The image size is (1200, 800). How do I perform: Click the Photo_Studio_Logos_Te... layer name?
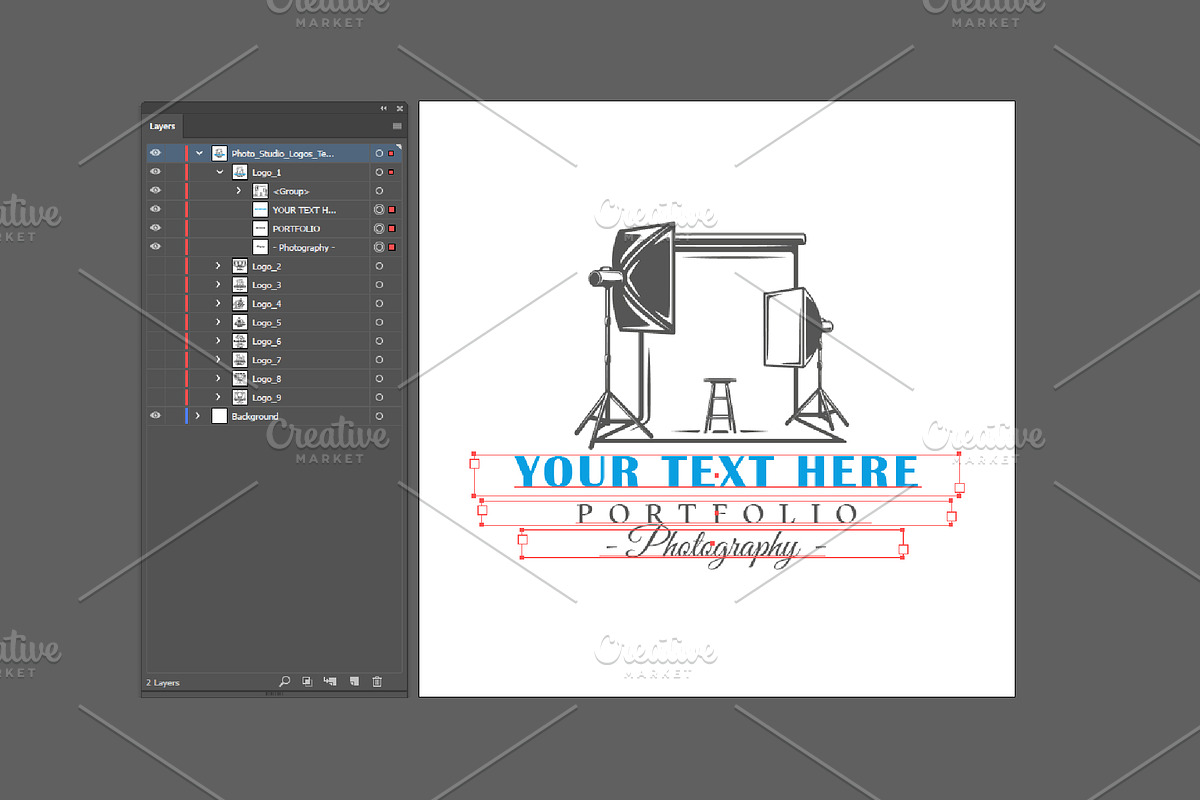[x=283, y=154]
